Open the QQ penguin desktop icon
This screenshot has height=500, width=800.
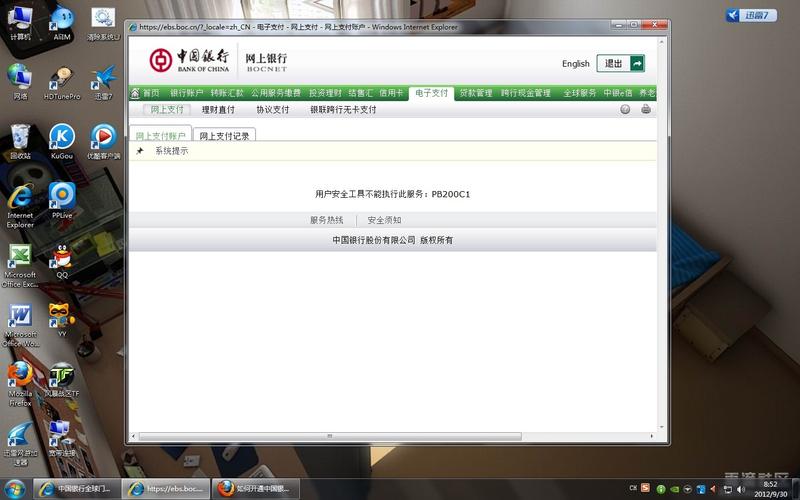point(62,261)
